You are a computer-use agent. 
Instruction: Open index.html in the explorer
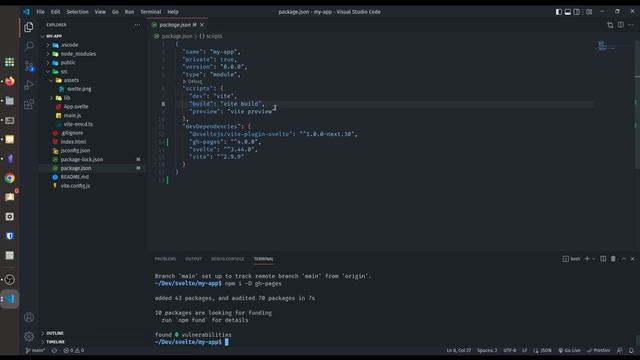73,142
